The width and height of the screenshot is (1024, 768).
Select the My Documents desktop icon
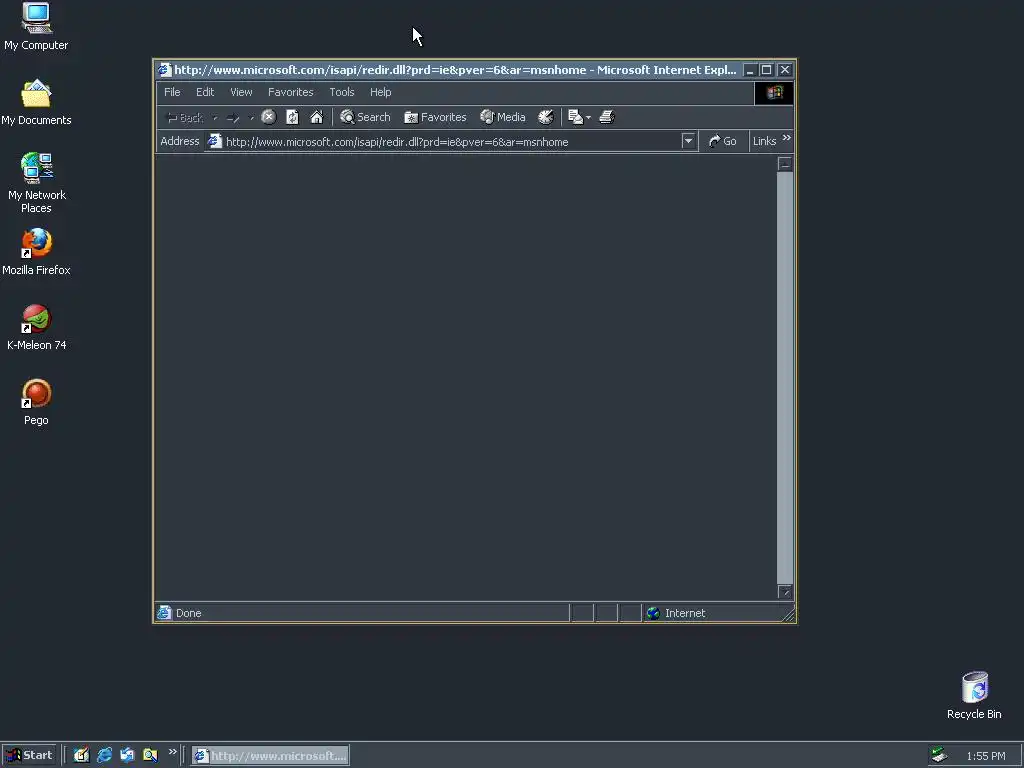click(36, 102)
